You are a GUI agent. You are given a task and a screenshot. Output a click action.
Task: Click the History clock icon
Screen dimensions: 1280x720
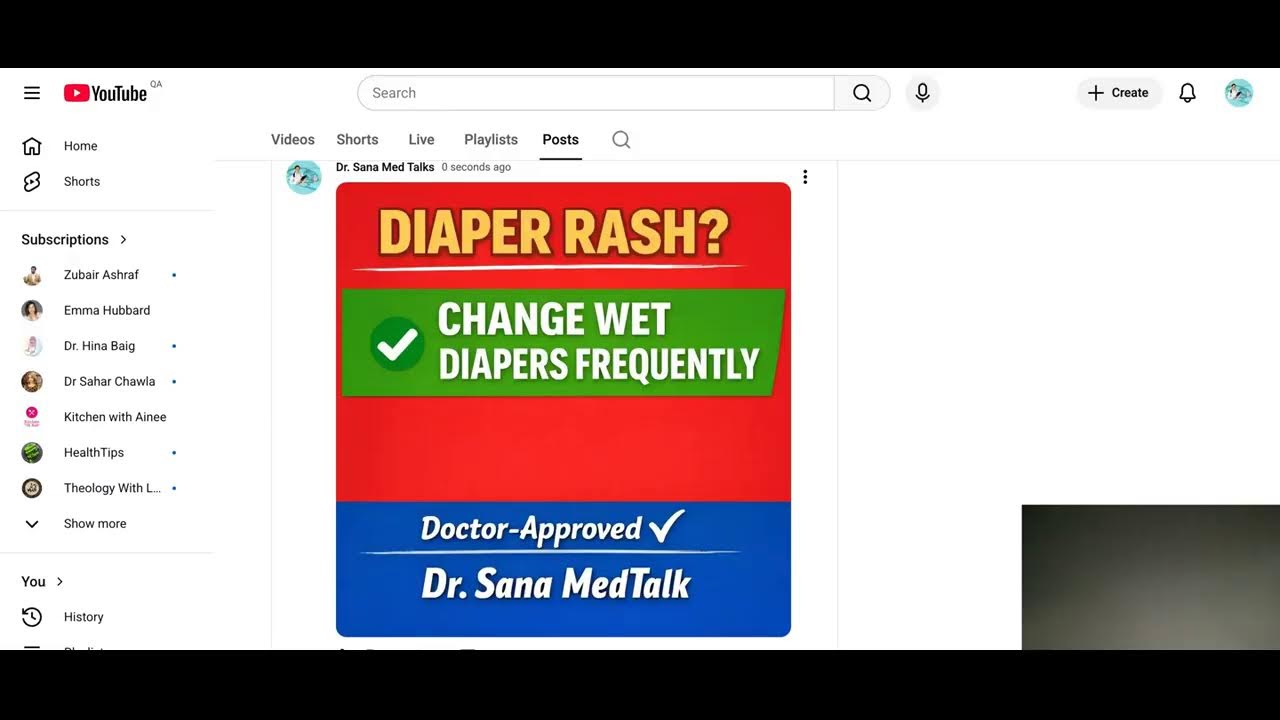pyautogui.click(x=32, y=617)
